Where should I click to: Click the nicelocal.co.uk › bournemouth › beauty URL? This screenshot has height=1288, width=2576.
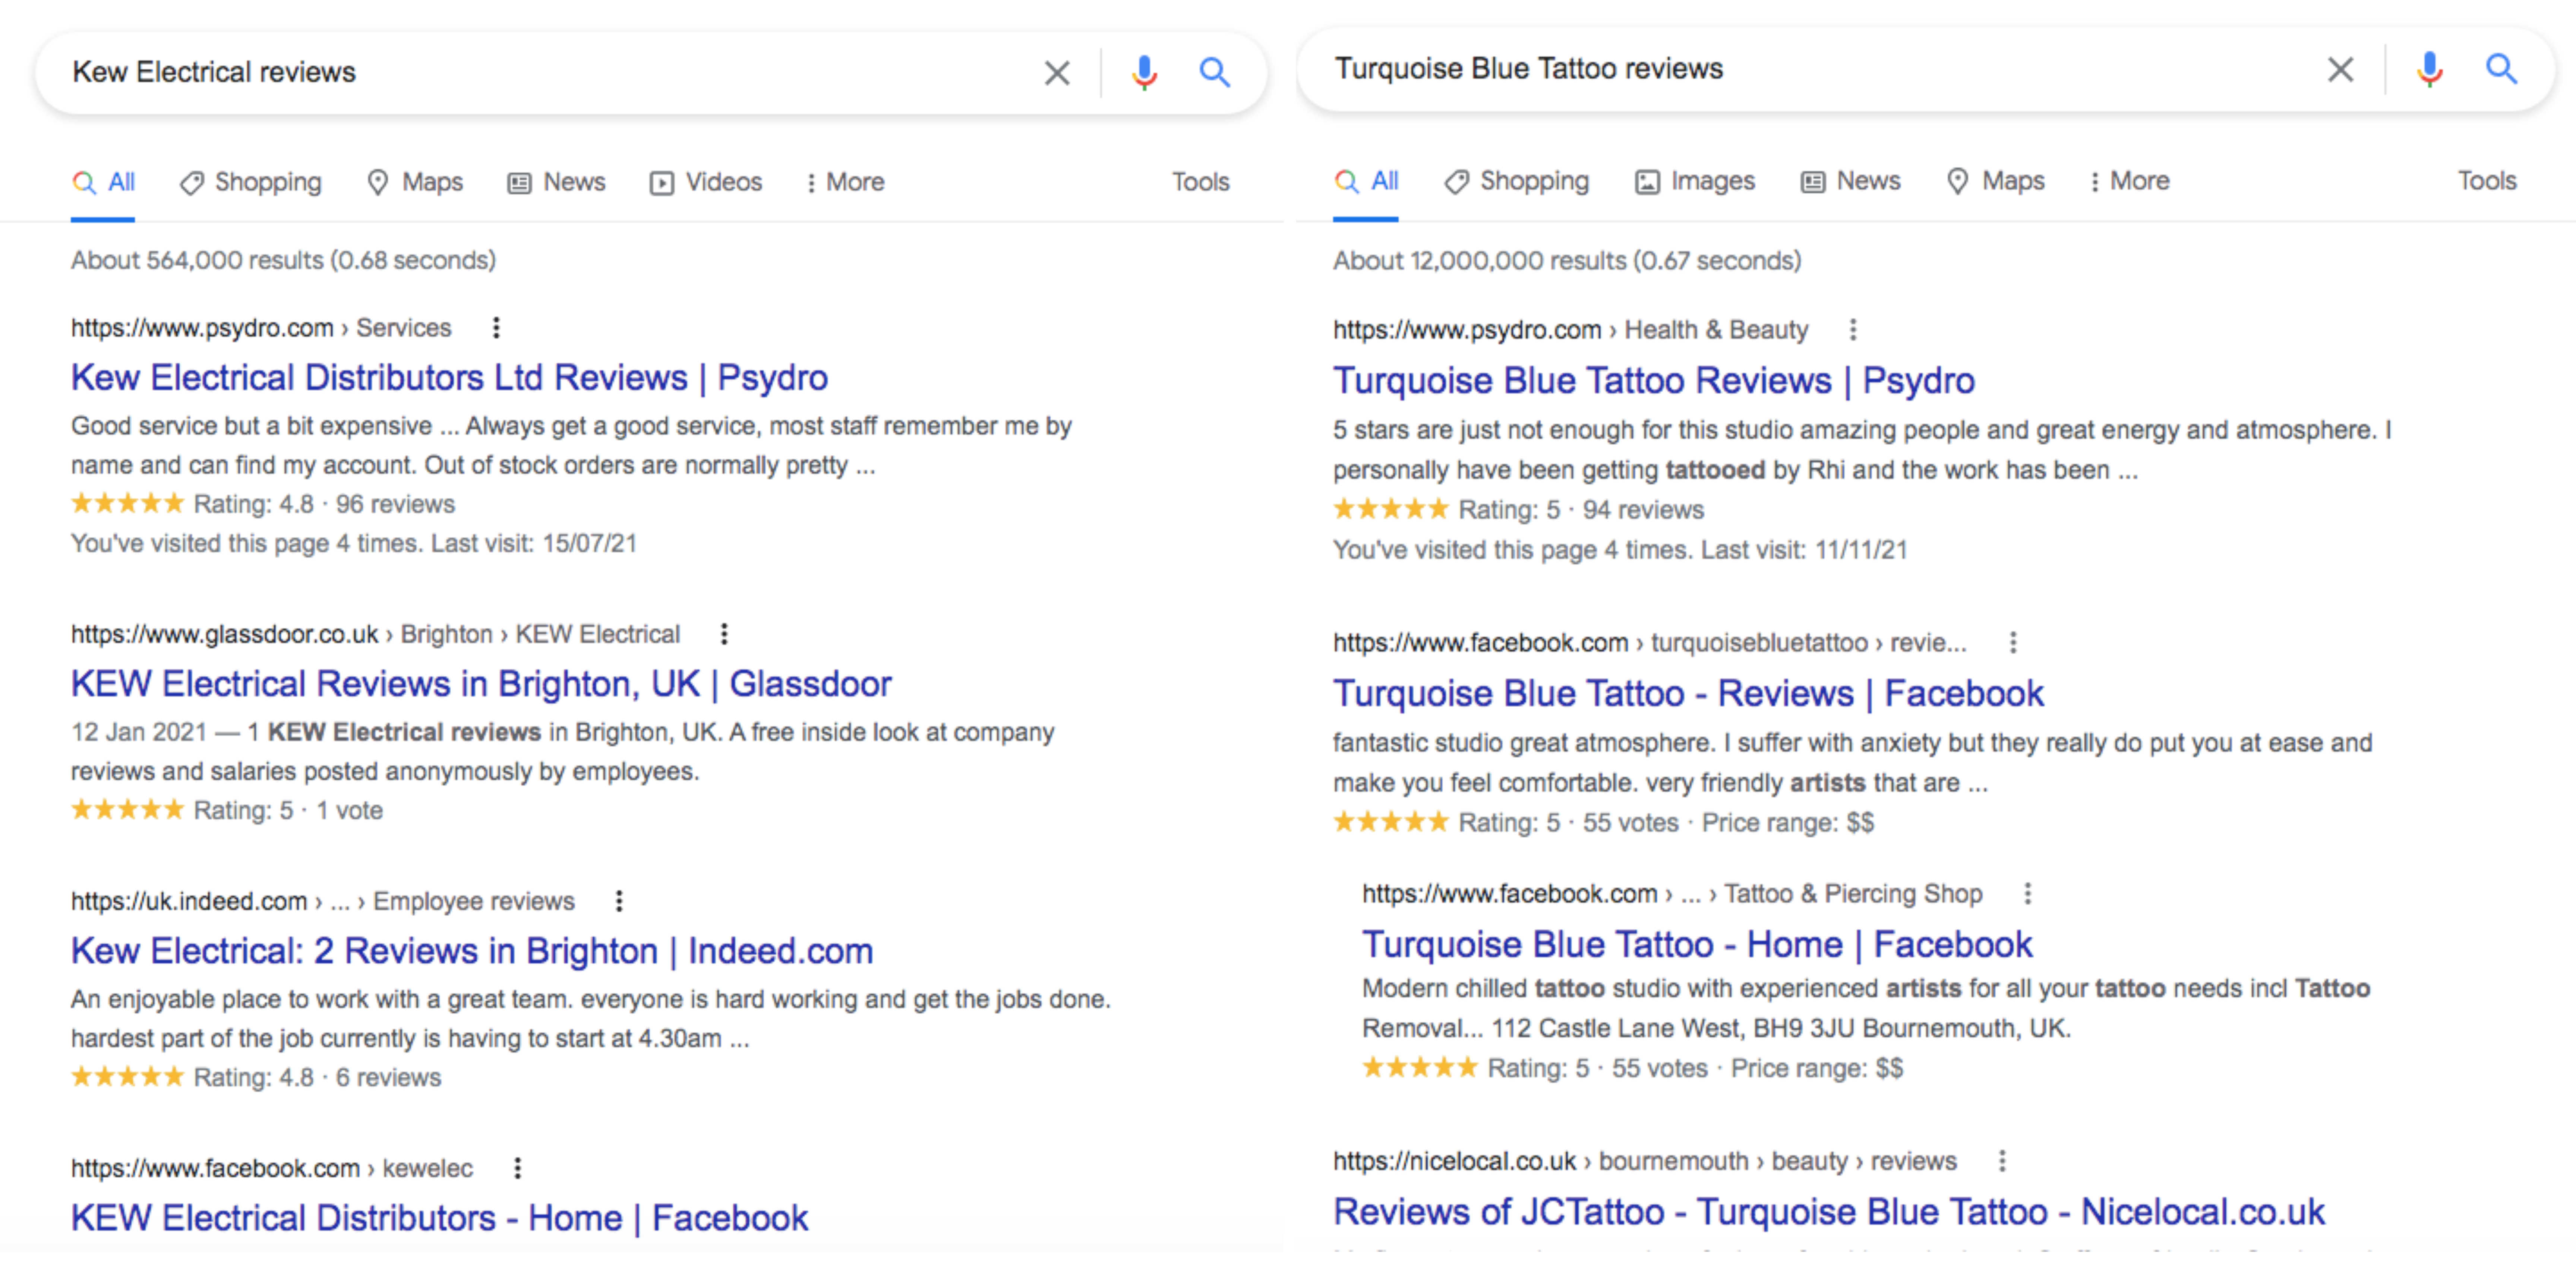1645,1161
